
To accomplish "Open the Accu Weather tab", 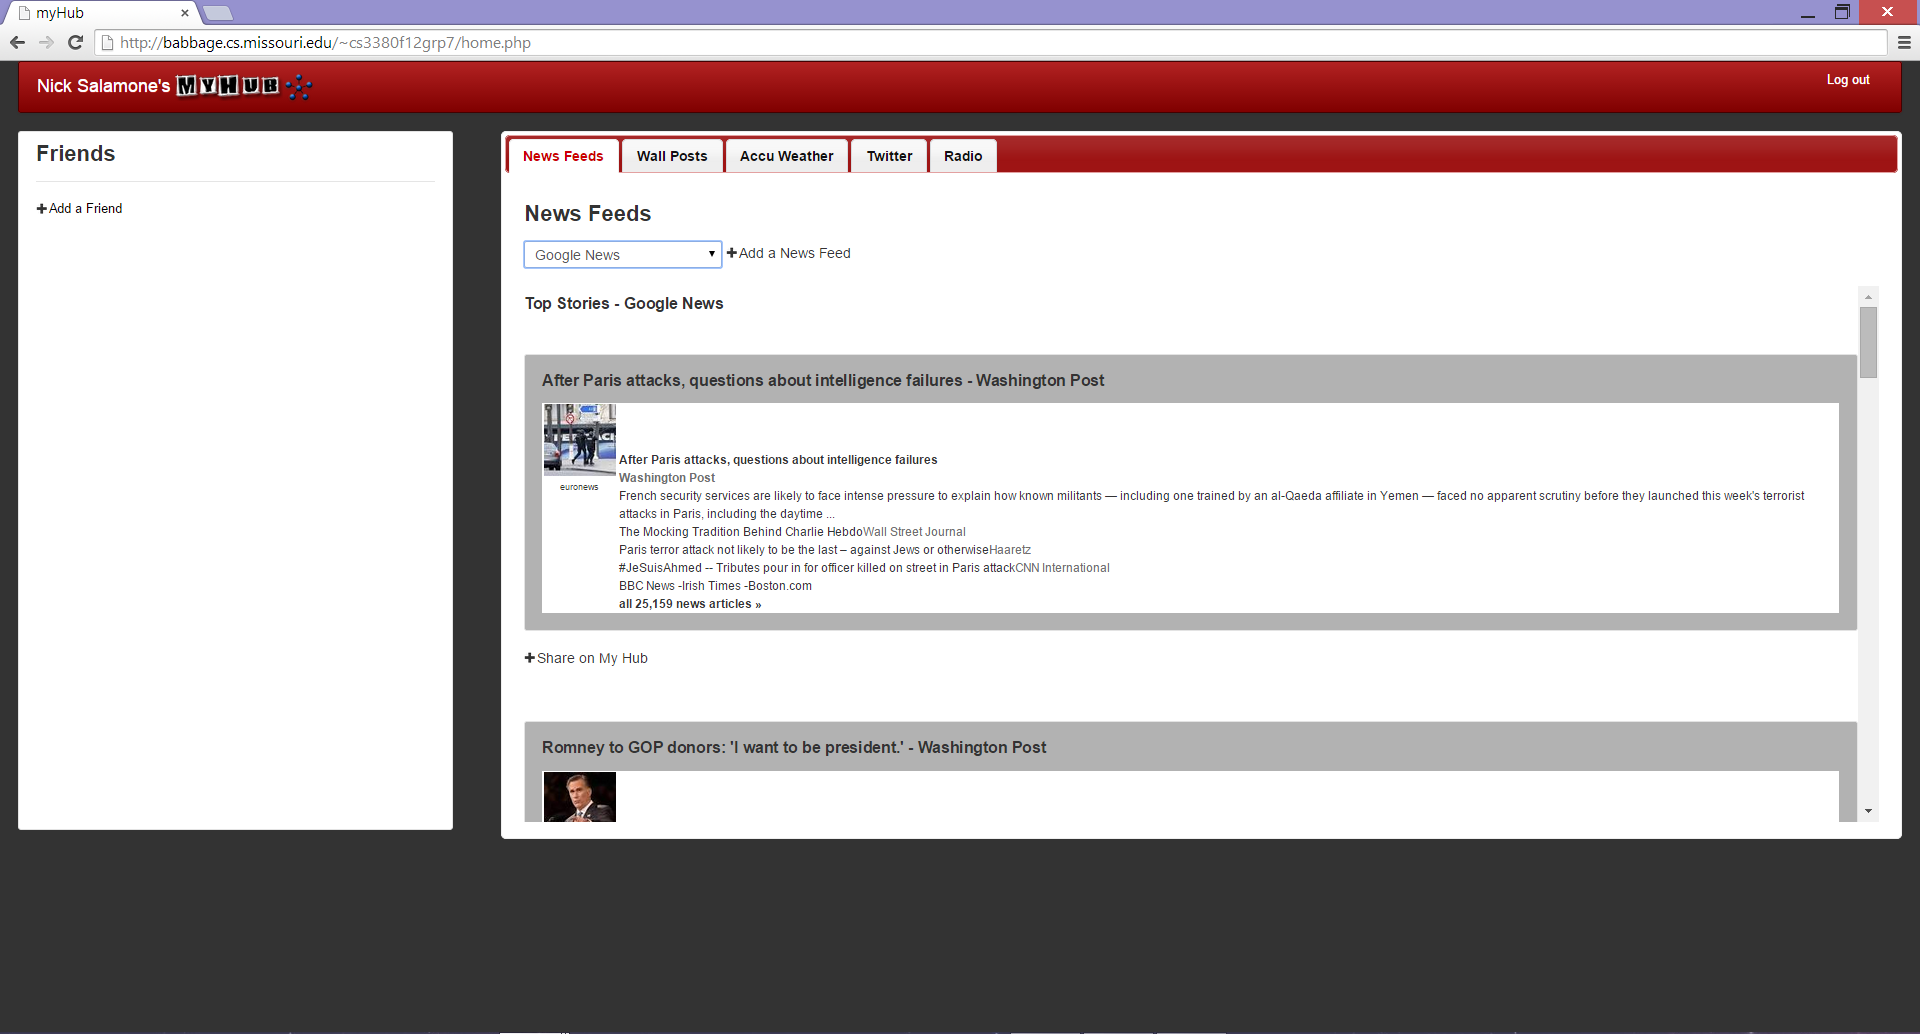I will click(x=787, y=156).
